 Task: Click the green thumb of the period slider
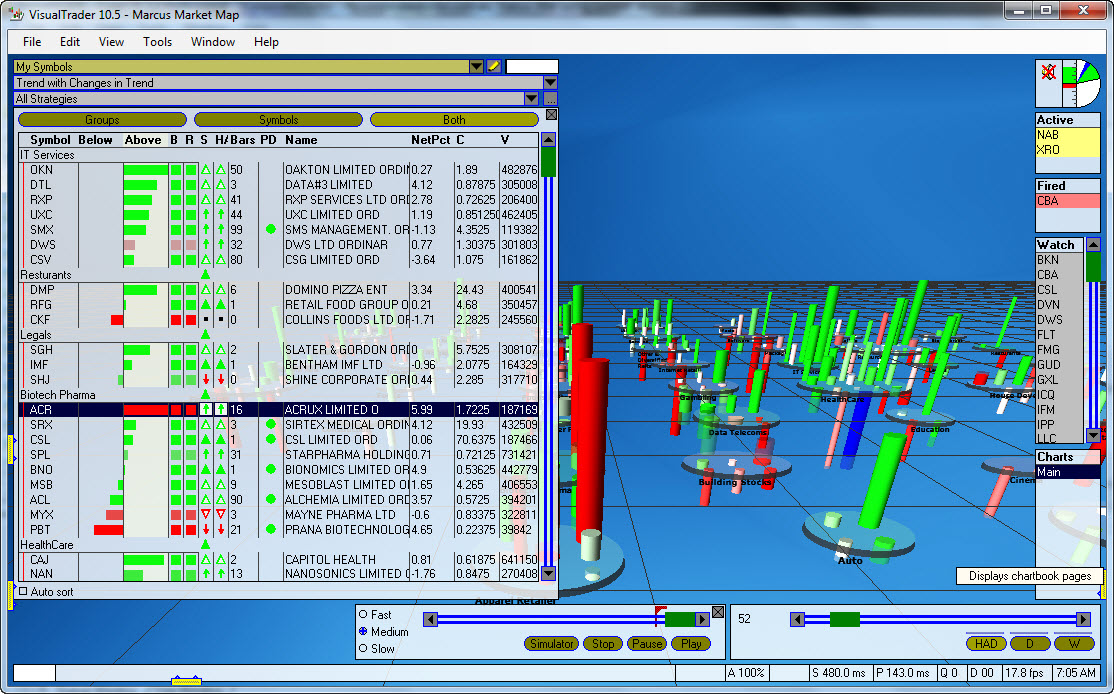coord(845,619)
